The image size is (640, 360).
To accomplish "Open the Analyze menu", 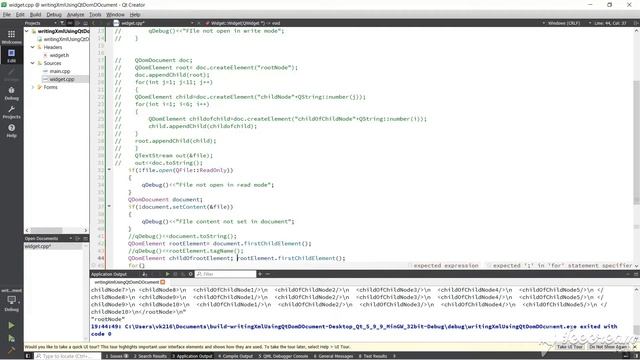I will tap(76, 14).
